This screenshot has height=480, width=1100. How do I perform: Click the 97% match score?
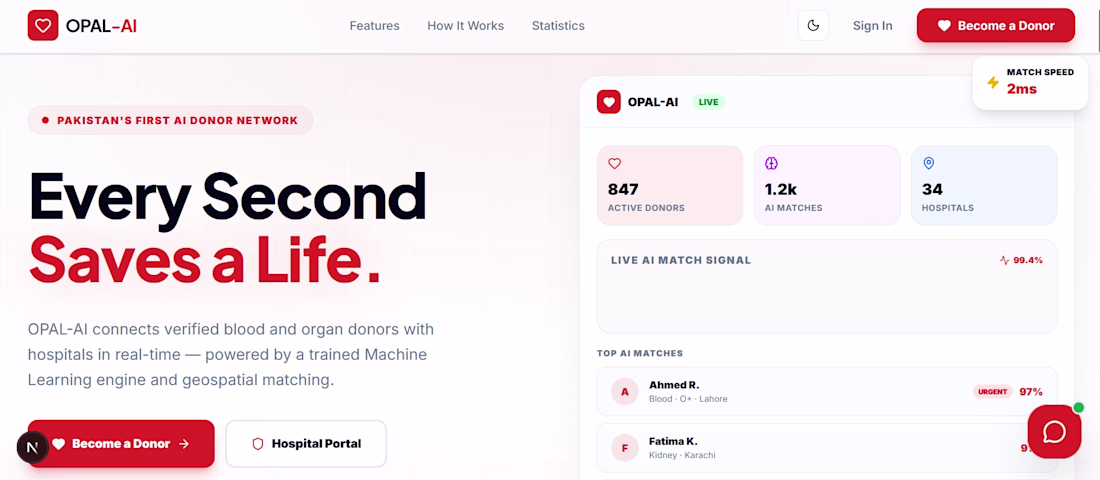tap(1031, 392)
